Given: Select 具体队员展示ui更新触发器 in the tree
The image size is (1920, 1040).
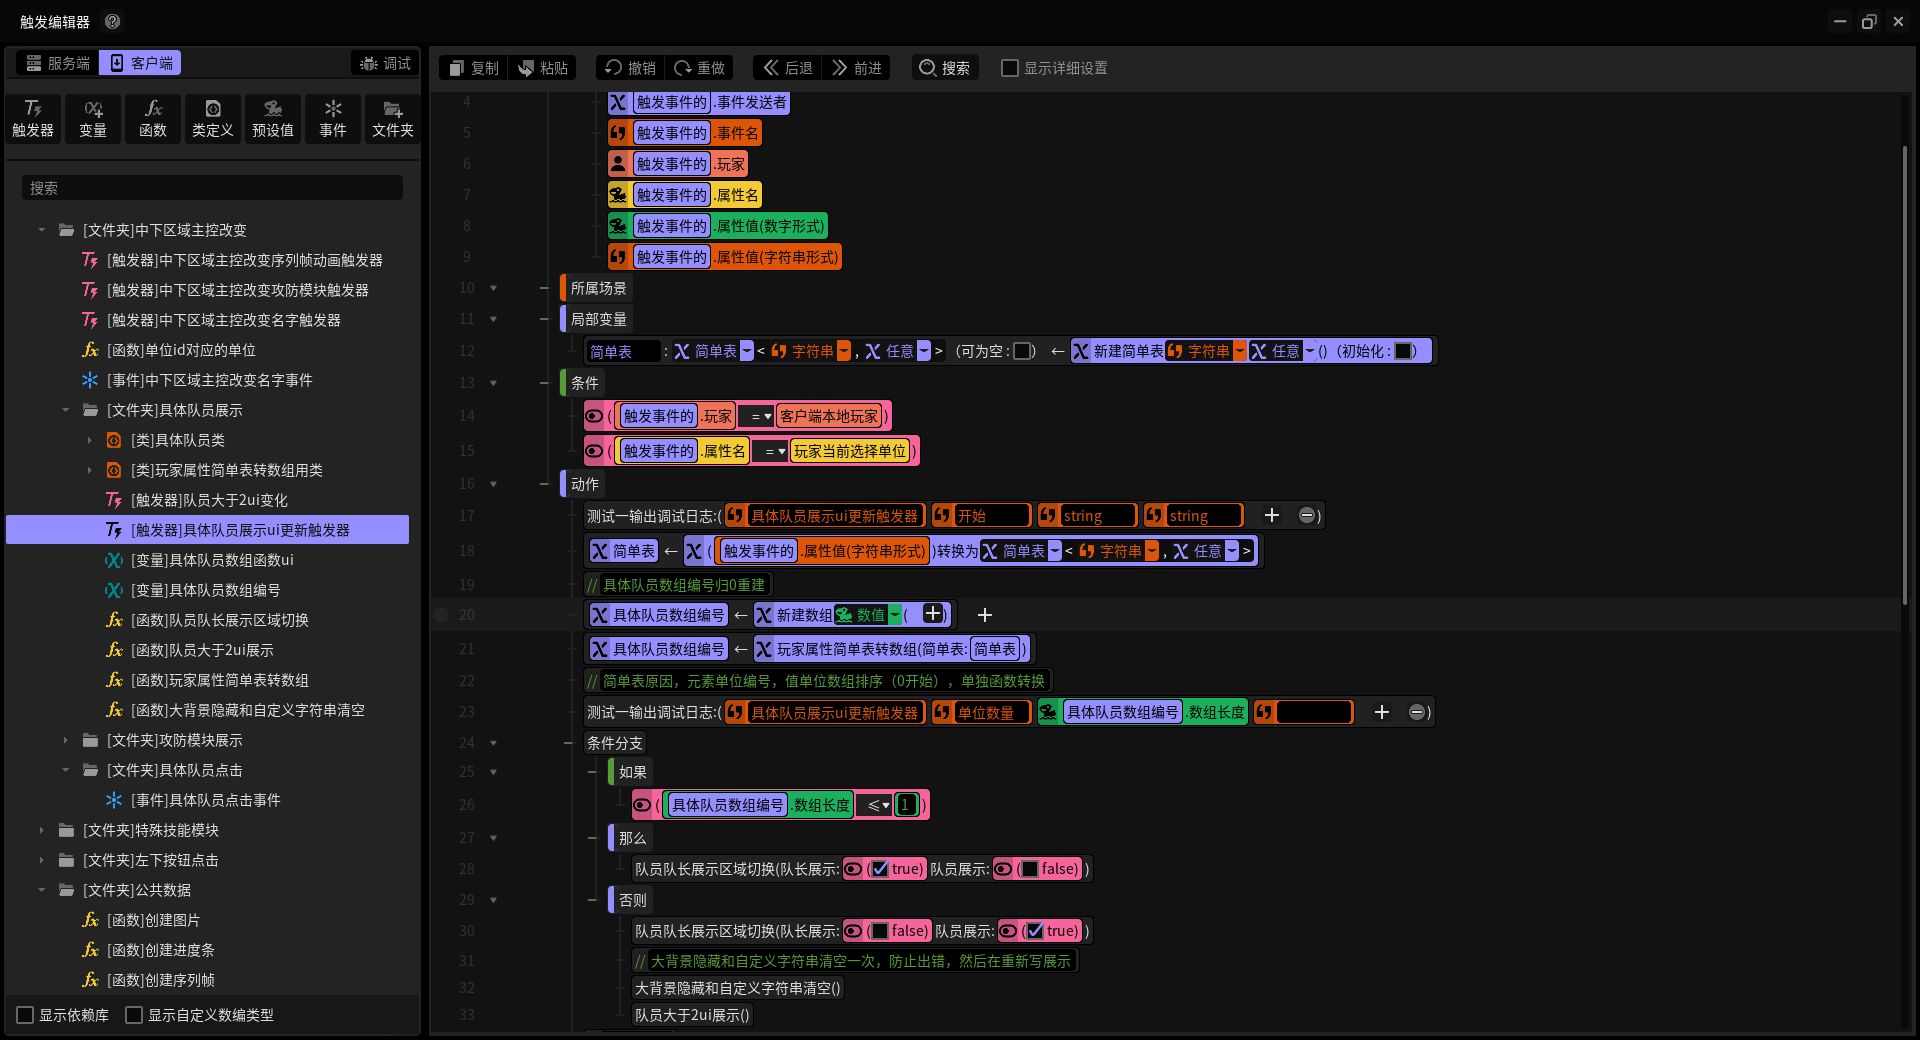Looking at the screenshot, I should [x=208, y=530].
